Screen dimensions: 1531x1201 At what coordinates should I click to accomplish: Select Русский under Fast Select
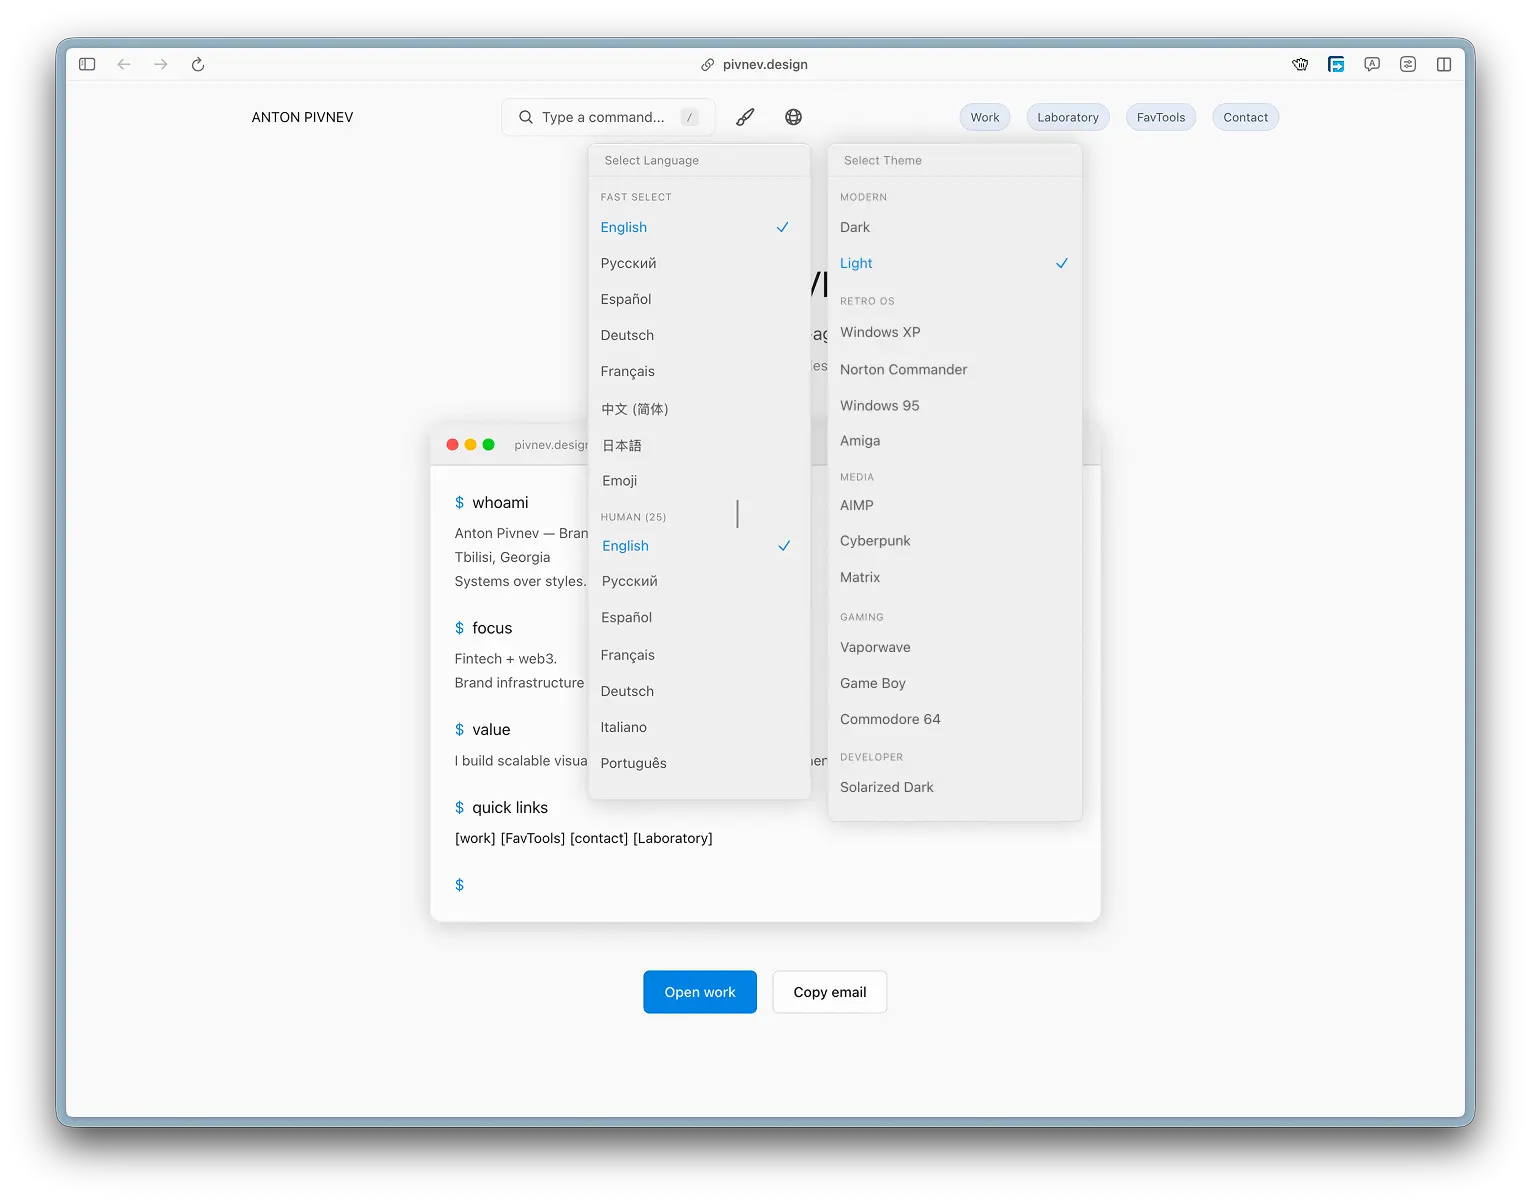(x=628, y=263)
